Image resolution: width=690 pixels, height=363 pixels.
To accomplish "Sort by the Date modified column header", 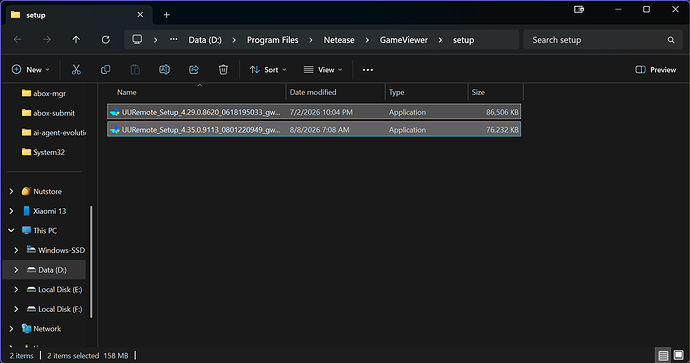I will pyautogui.click(x=335, y=92).
